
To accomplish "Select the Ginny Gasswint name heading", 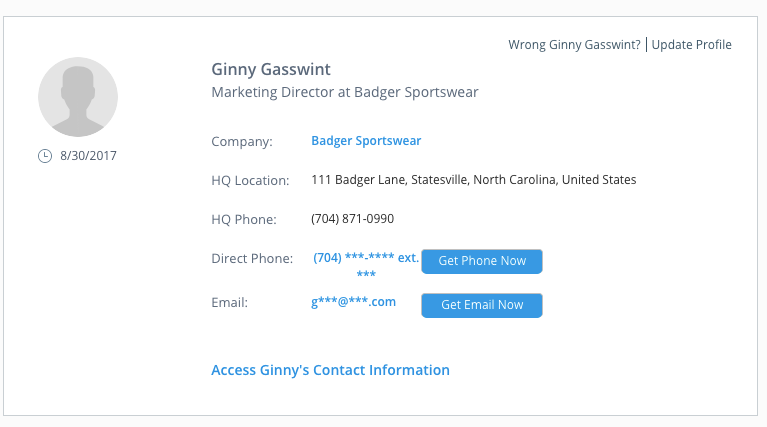I will click(x=271, y=70).
